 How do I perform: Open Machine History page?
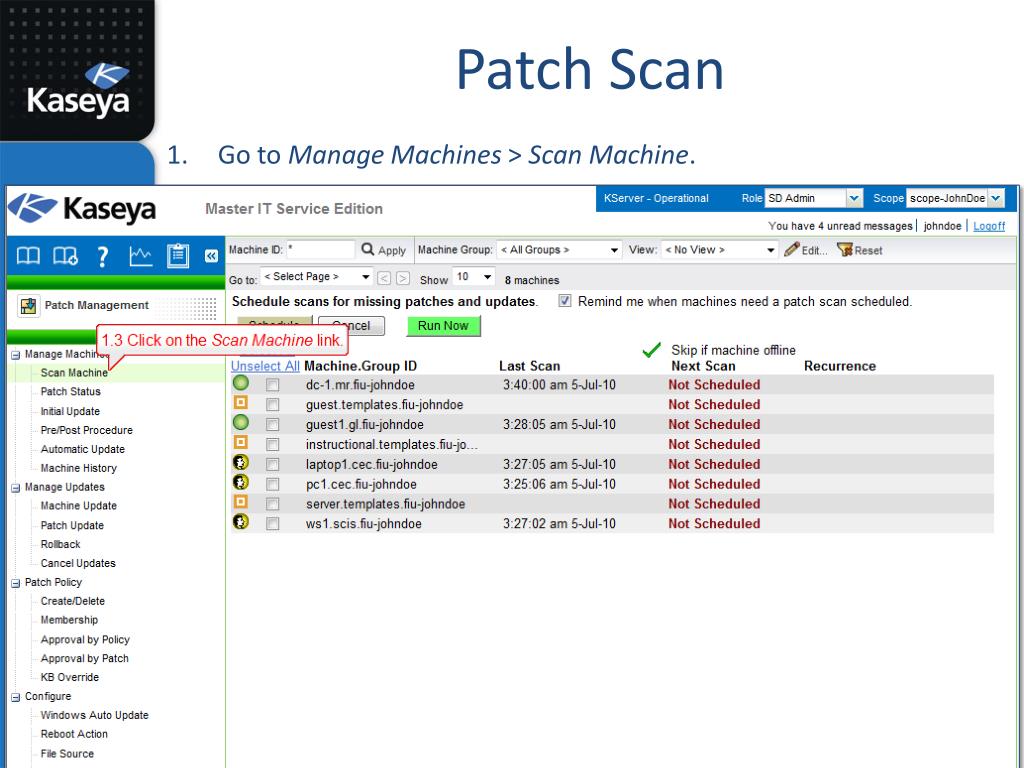[x=78, y=468]
